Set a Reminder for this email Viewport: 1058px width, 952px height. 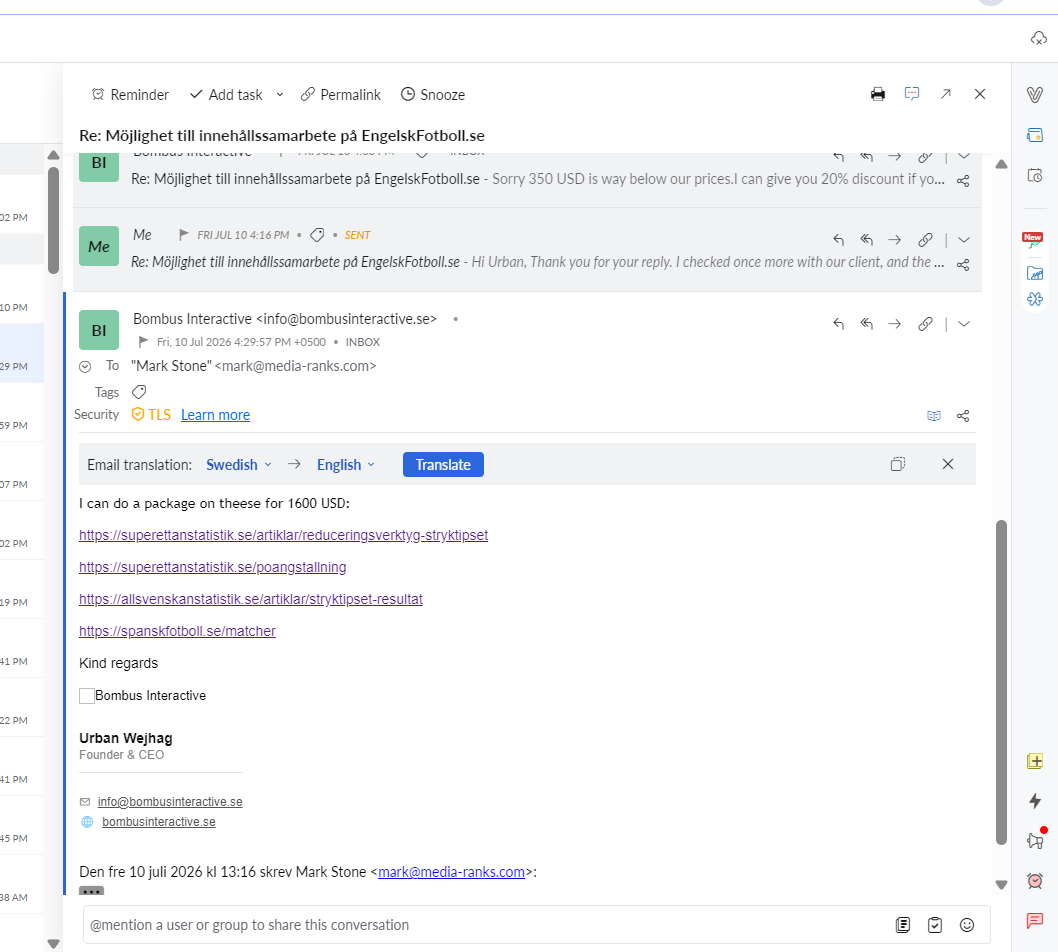coord(130,94)
